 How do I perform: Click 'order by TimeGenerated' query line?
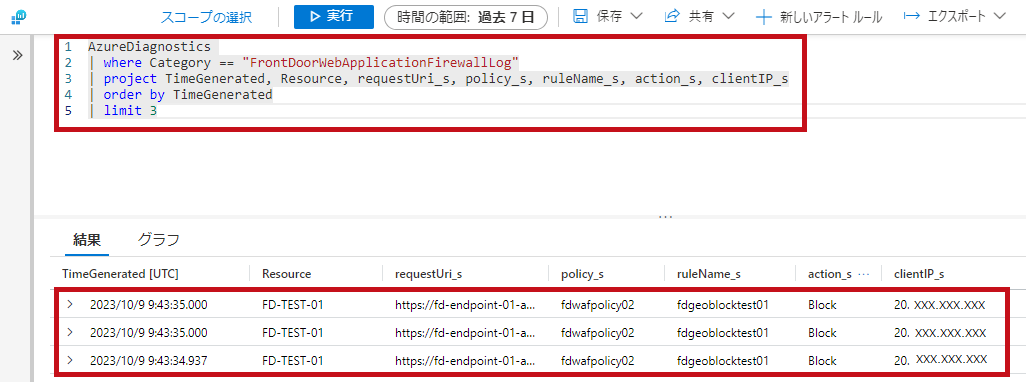click(x=187, y=95)
